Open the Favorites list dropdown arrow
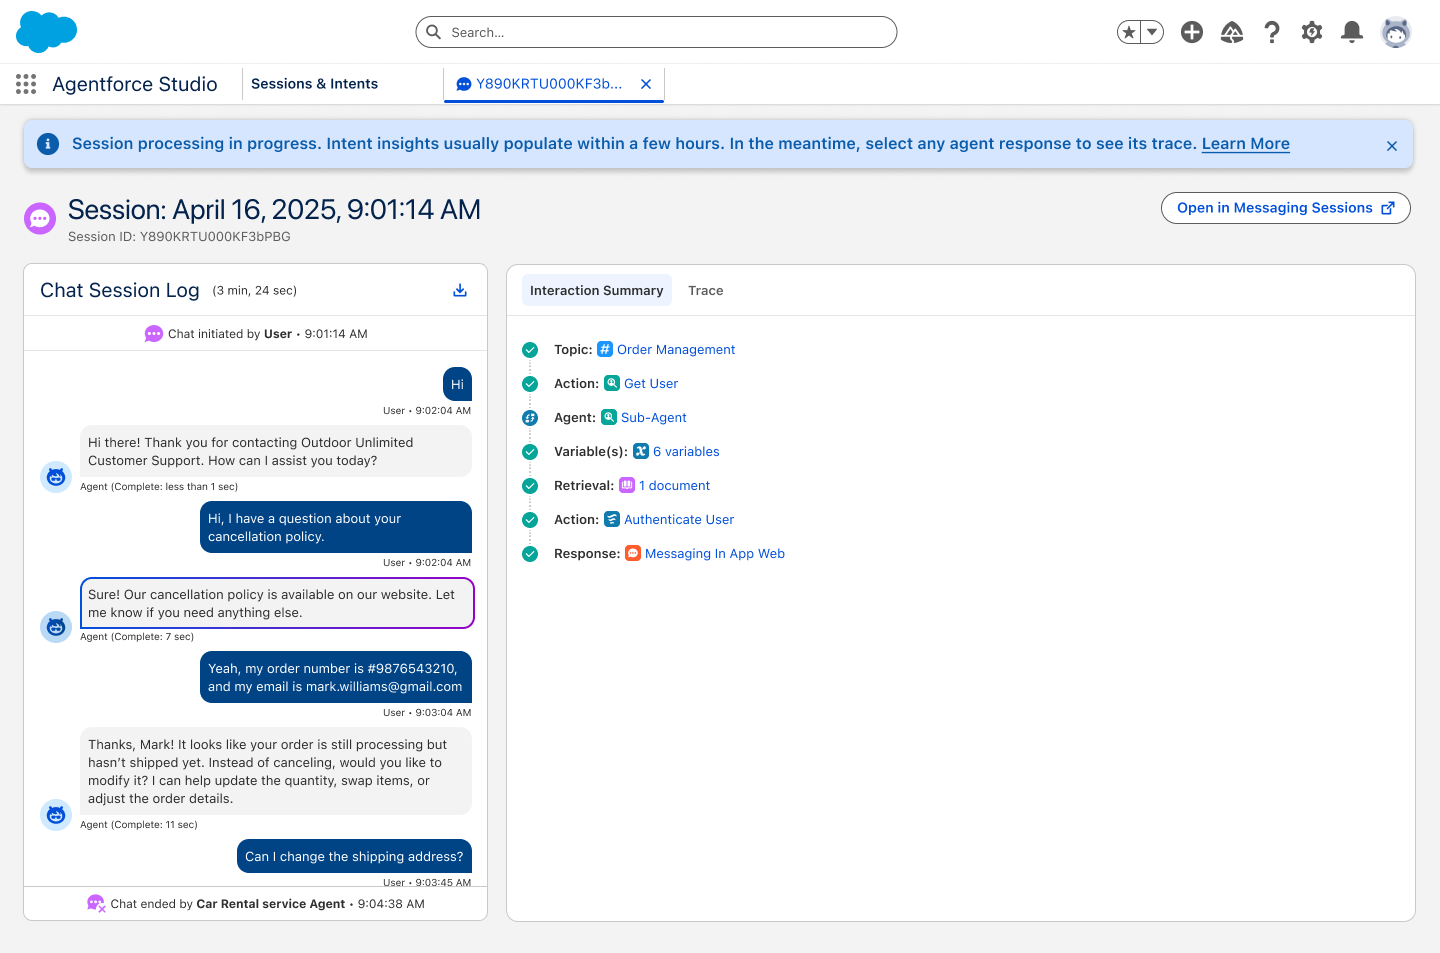Viewport: 1440px width, 953px height. point(1152,32)
